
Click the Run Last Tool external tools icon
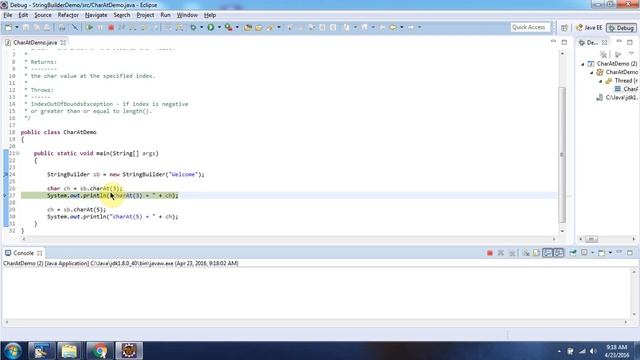tap(229, 27)
